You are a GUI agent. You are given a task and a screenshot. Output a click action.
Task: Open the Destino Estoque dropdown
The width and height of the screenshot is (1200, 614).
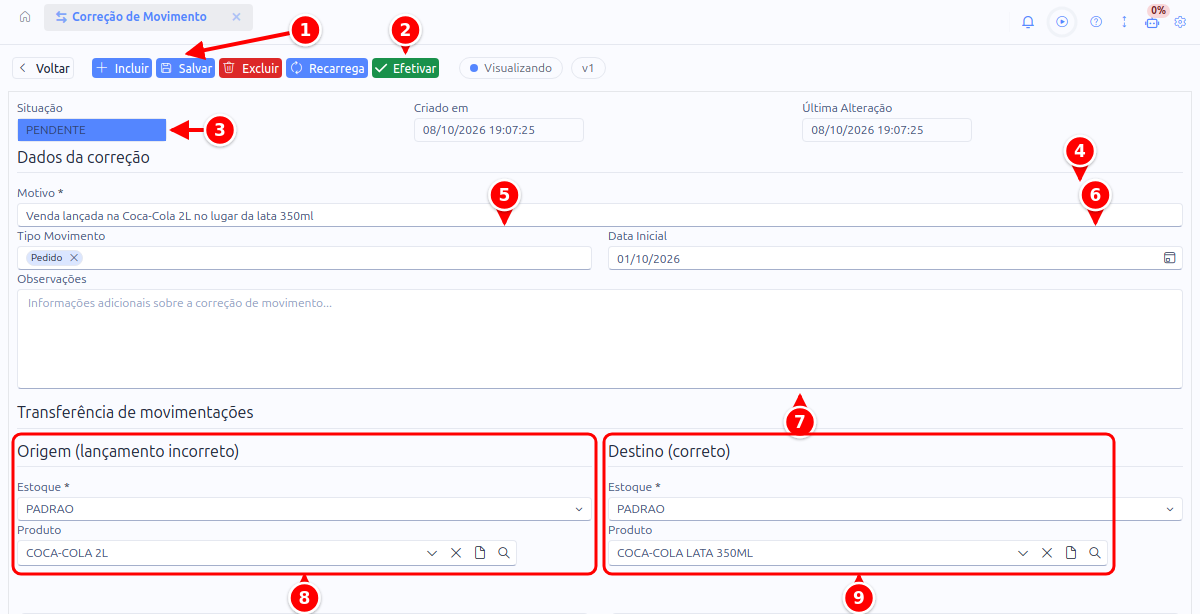895,509
